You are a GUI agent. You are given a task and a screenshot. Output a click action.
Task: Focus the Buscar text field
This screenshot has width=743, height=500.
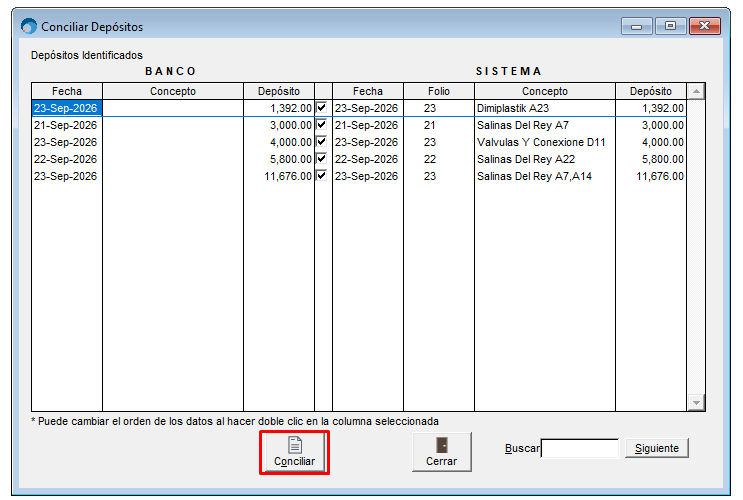(x=580, y=448)
